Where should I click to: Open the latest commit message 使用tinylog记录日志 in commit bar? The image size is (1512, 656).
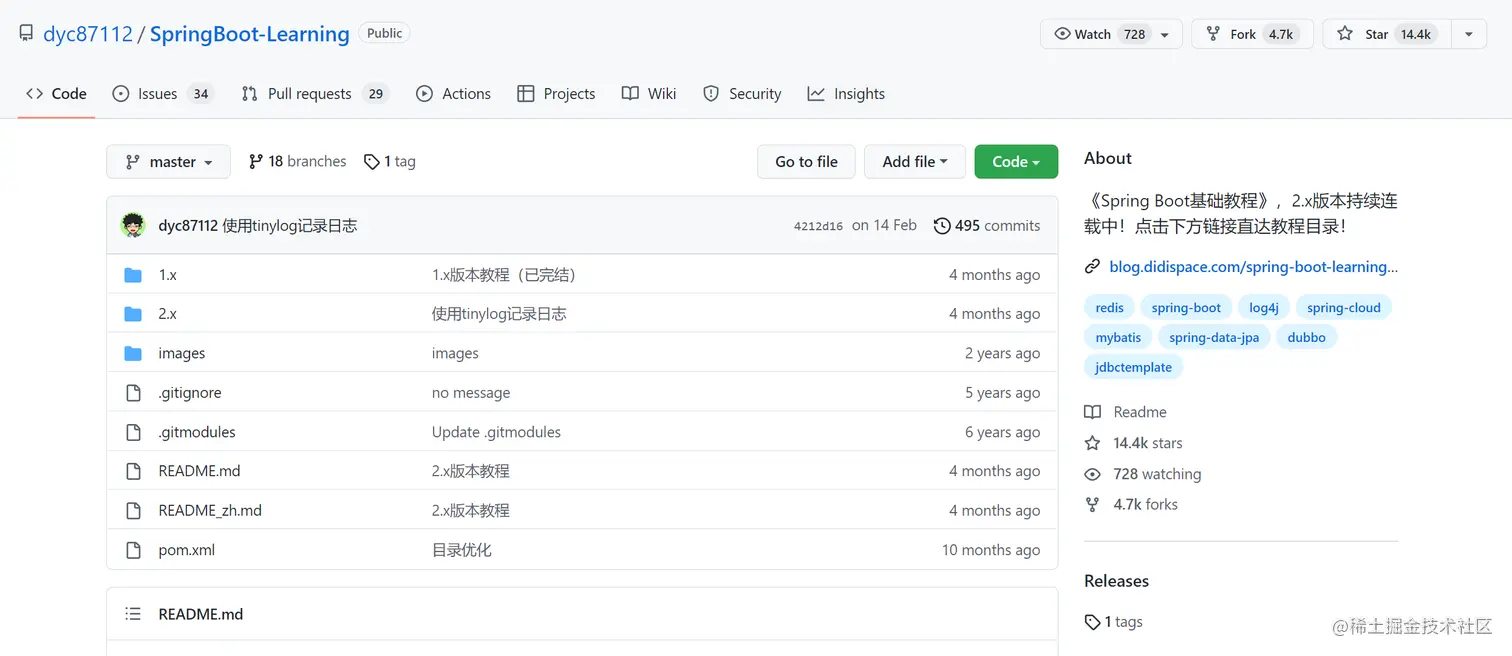coord(289,226)
